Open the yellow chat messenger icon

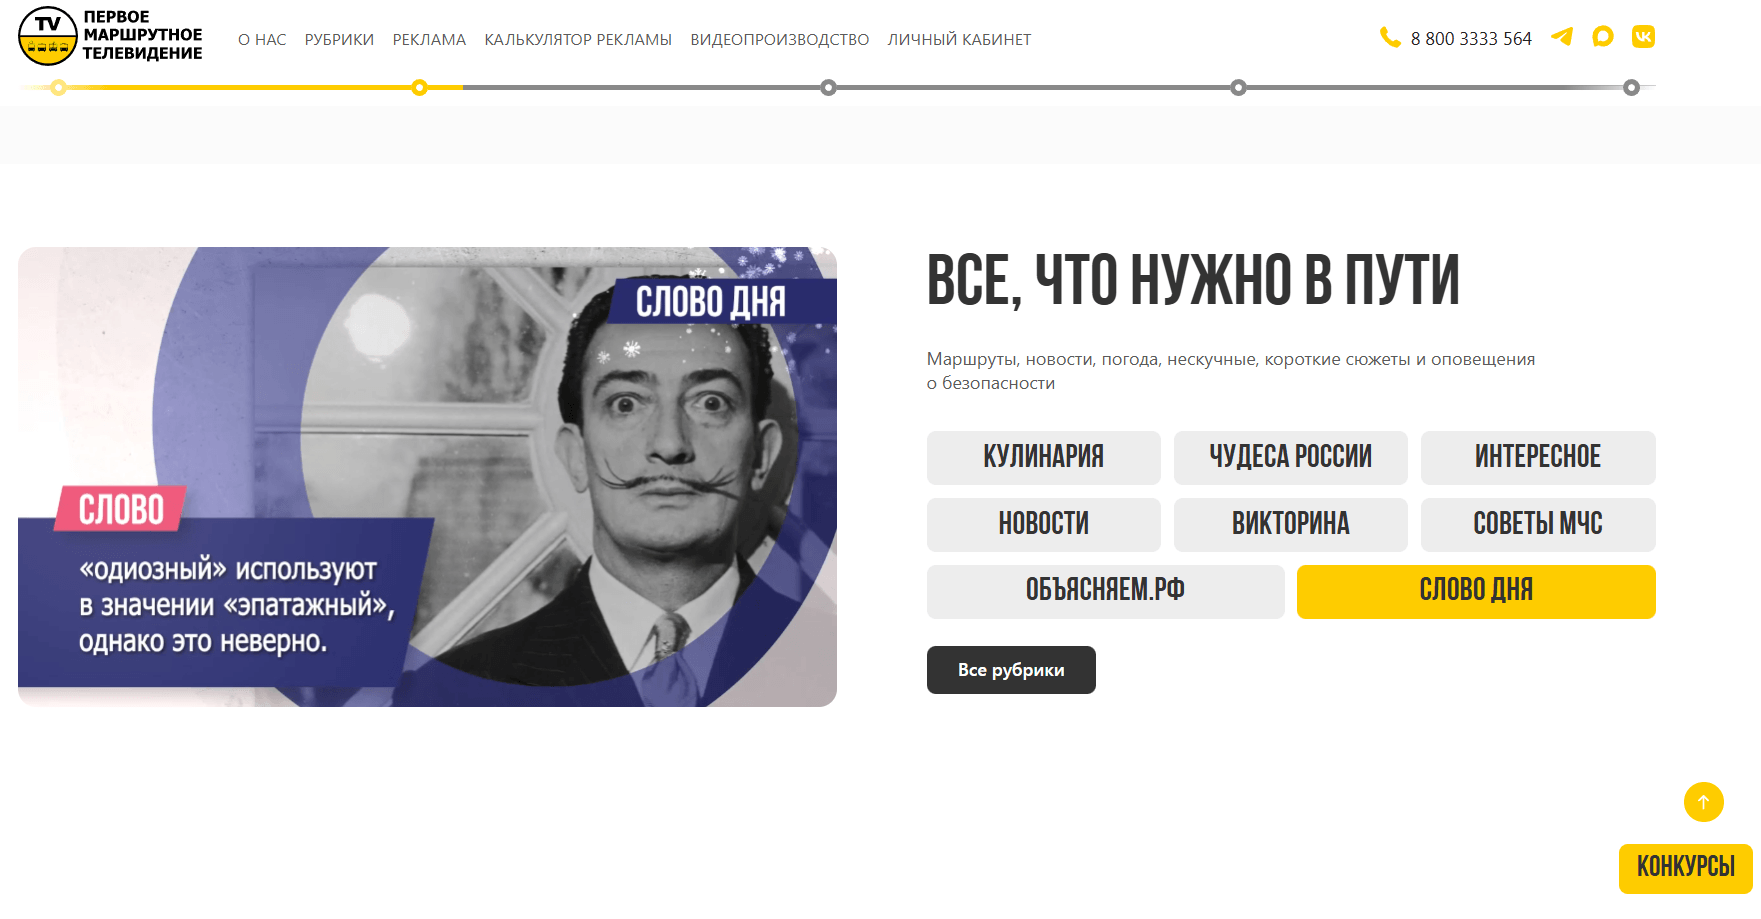(x=1603, y=37)
